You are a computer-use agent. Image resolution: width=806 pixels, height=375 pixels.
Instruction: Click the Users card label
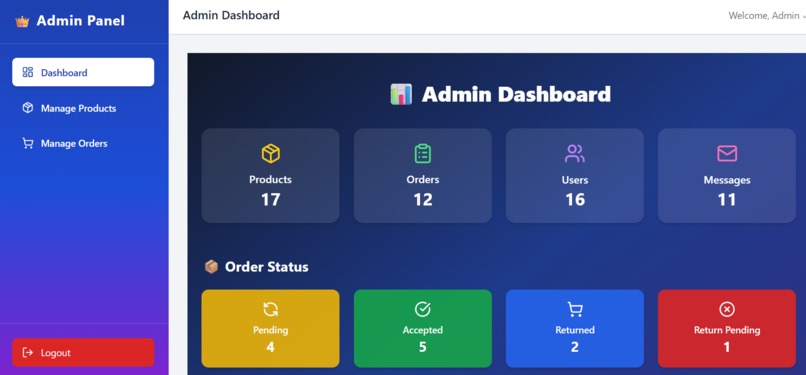pyautogui.click(x=575, y=180)
